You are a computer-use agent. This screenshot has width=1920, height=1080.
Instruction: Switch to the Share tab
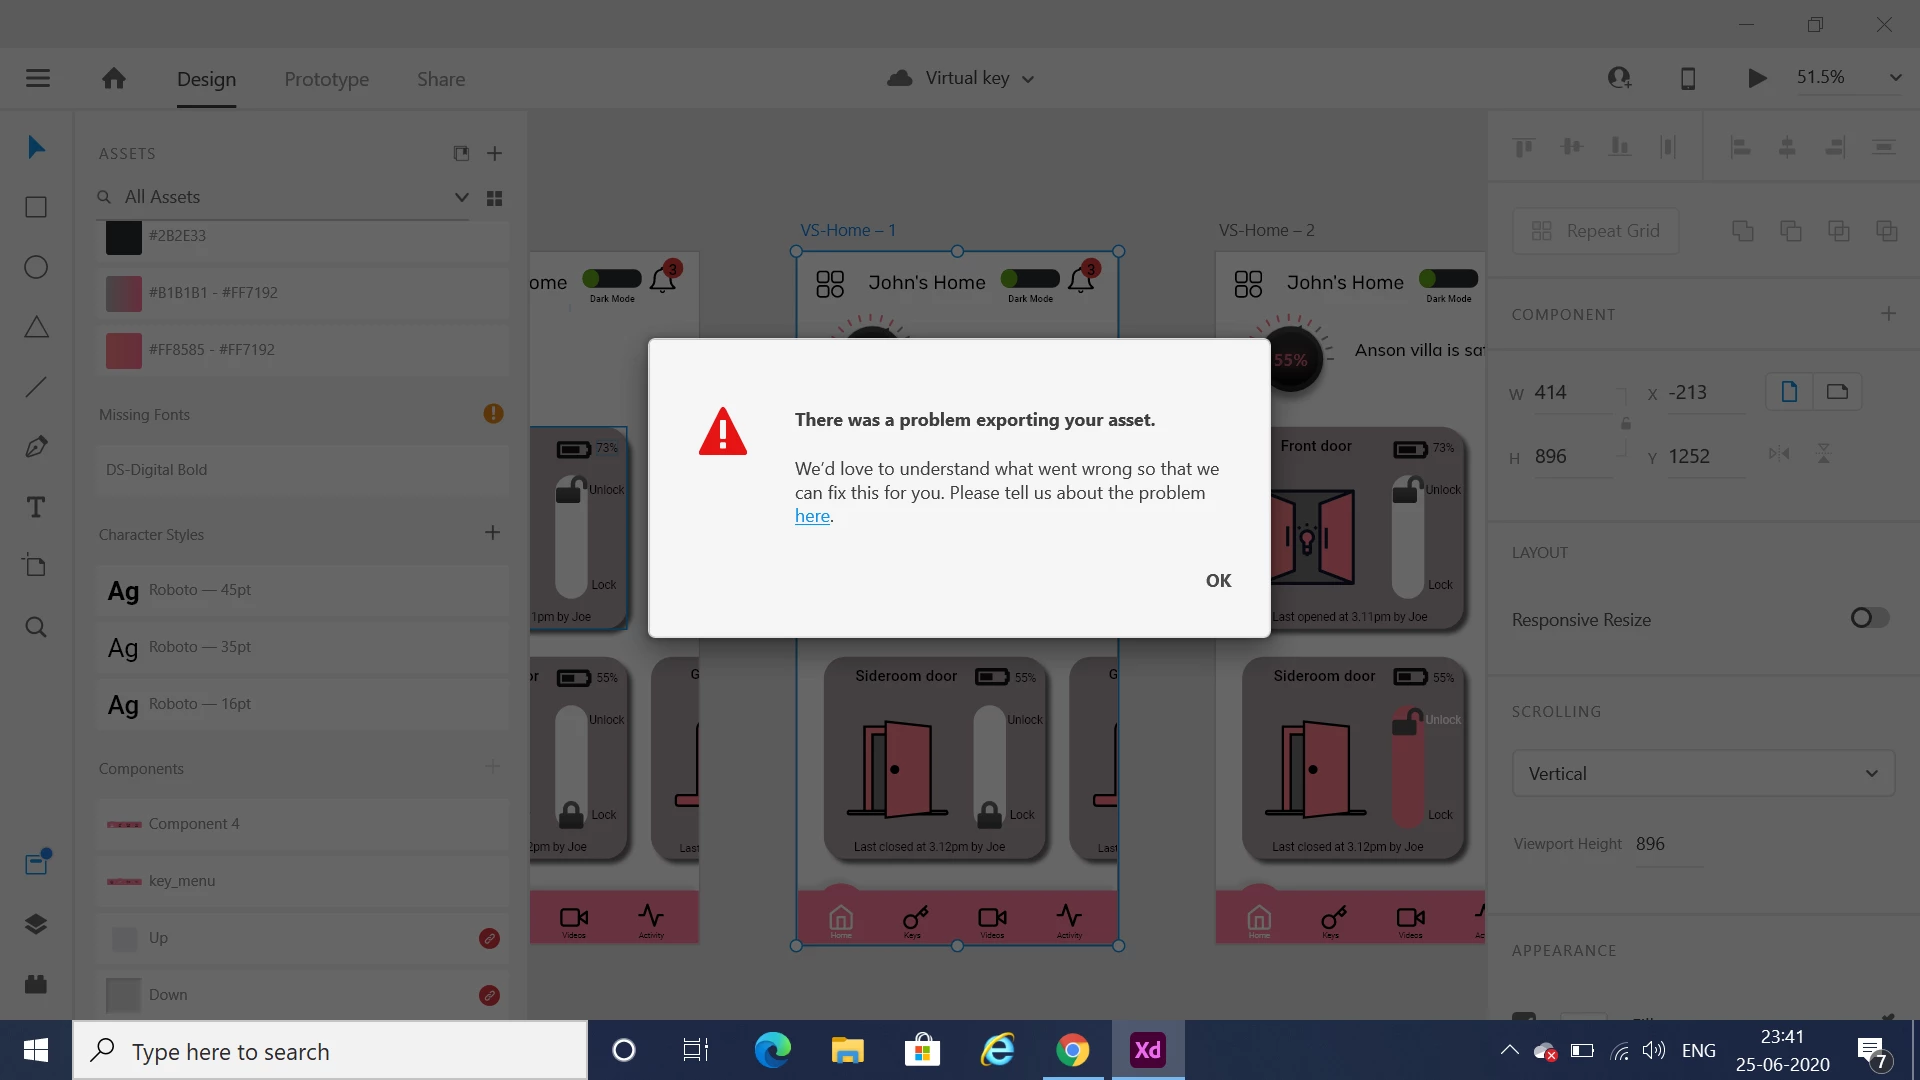point(440,79)
